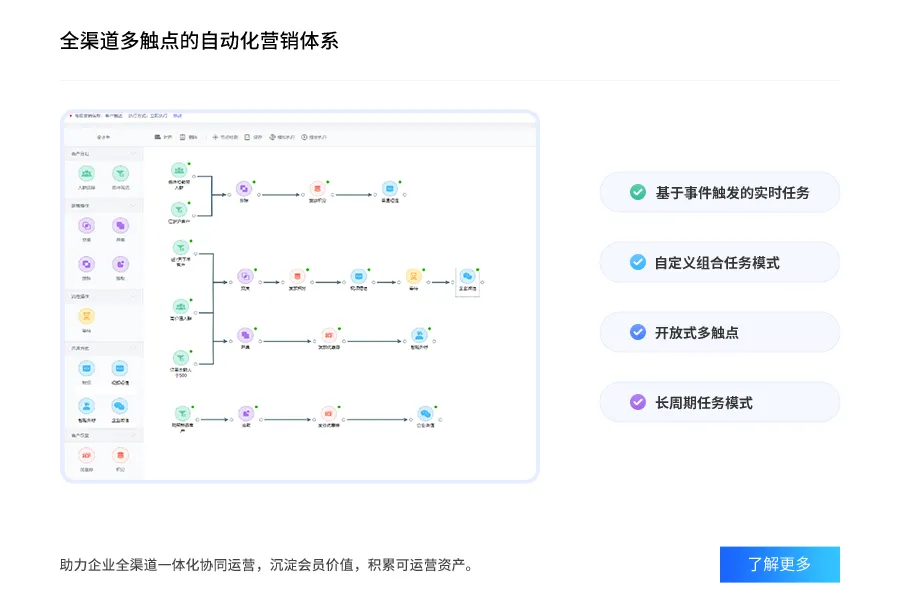Click the marketing flow editor screenshot image
900x604 pixels.
point(300,296)
